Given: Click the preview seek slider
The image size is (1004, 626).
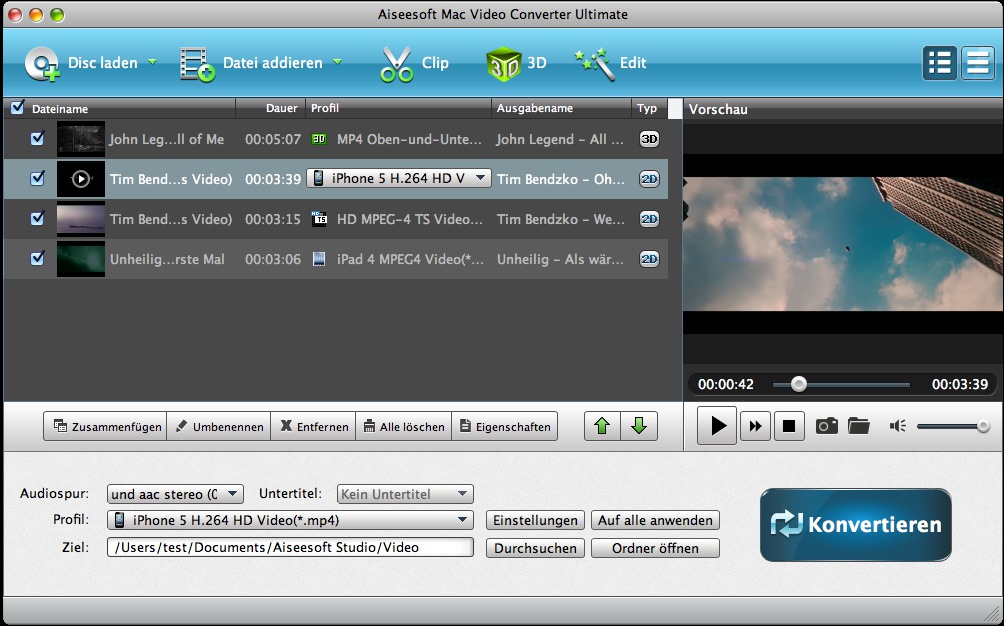Looking at the screenshot, I should (841, 384).
